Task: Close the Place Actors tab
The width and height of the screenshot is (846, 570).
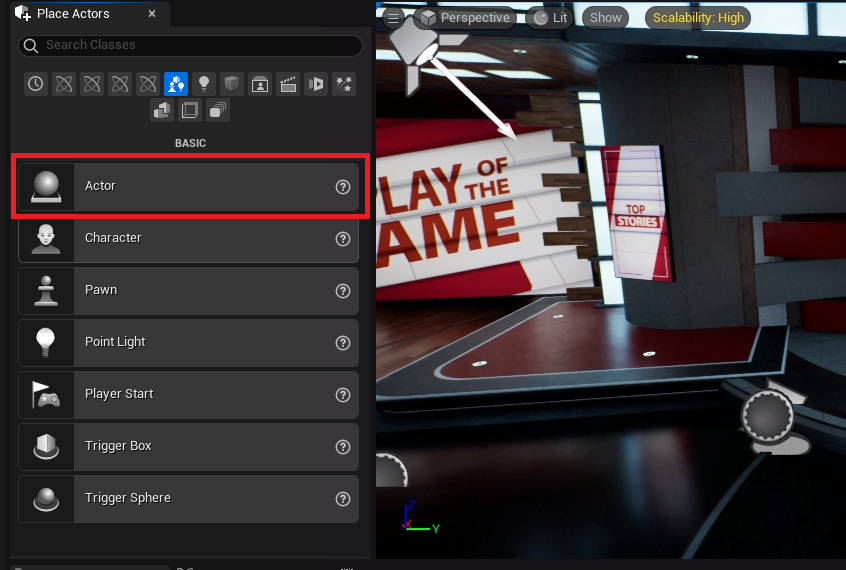Action: pyautogui.click(x=151, y=14)
